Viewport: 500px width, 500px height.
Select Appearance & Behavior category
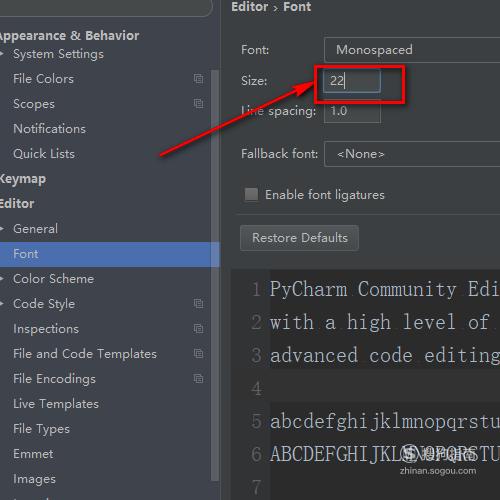pos(69,36)
